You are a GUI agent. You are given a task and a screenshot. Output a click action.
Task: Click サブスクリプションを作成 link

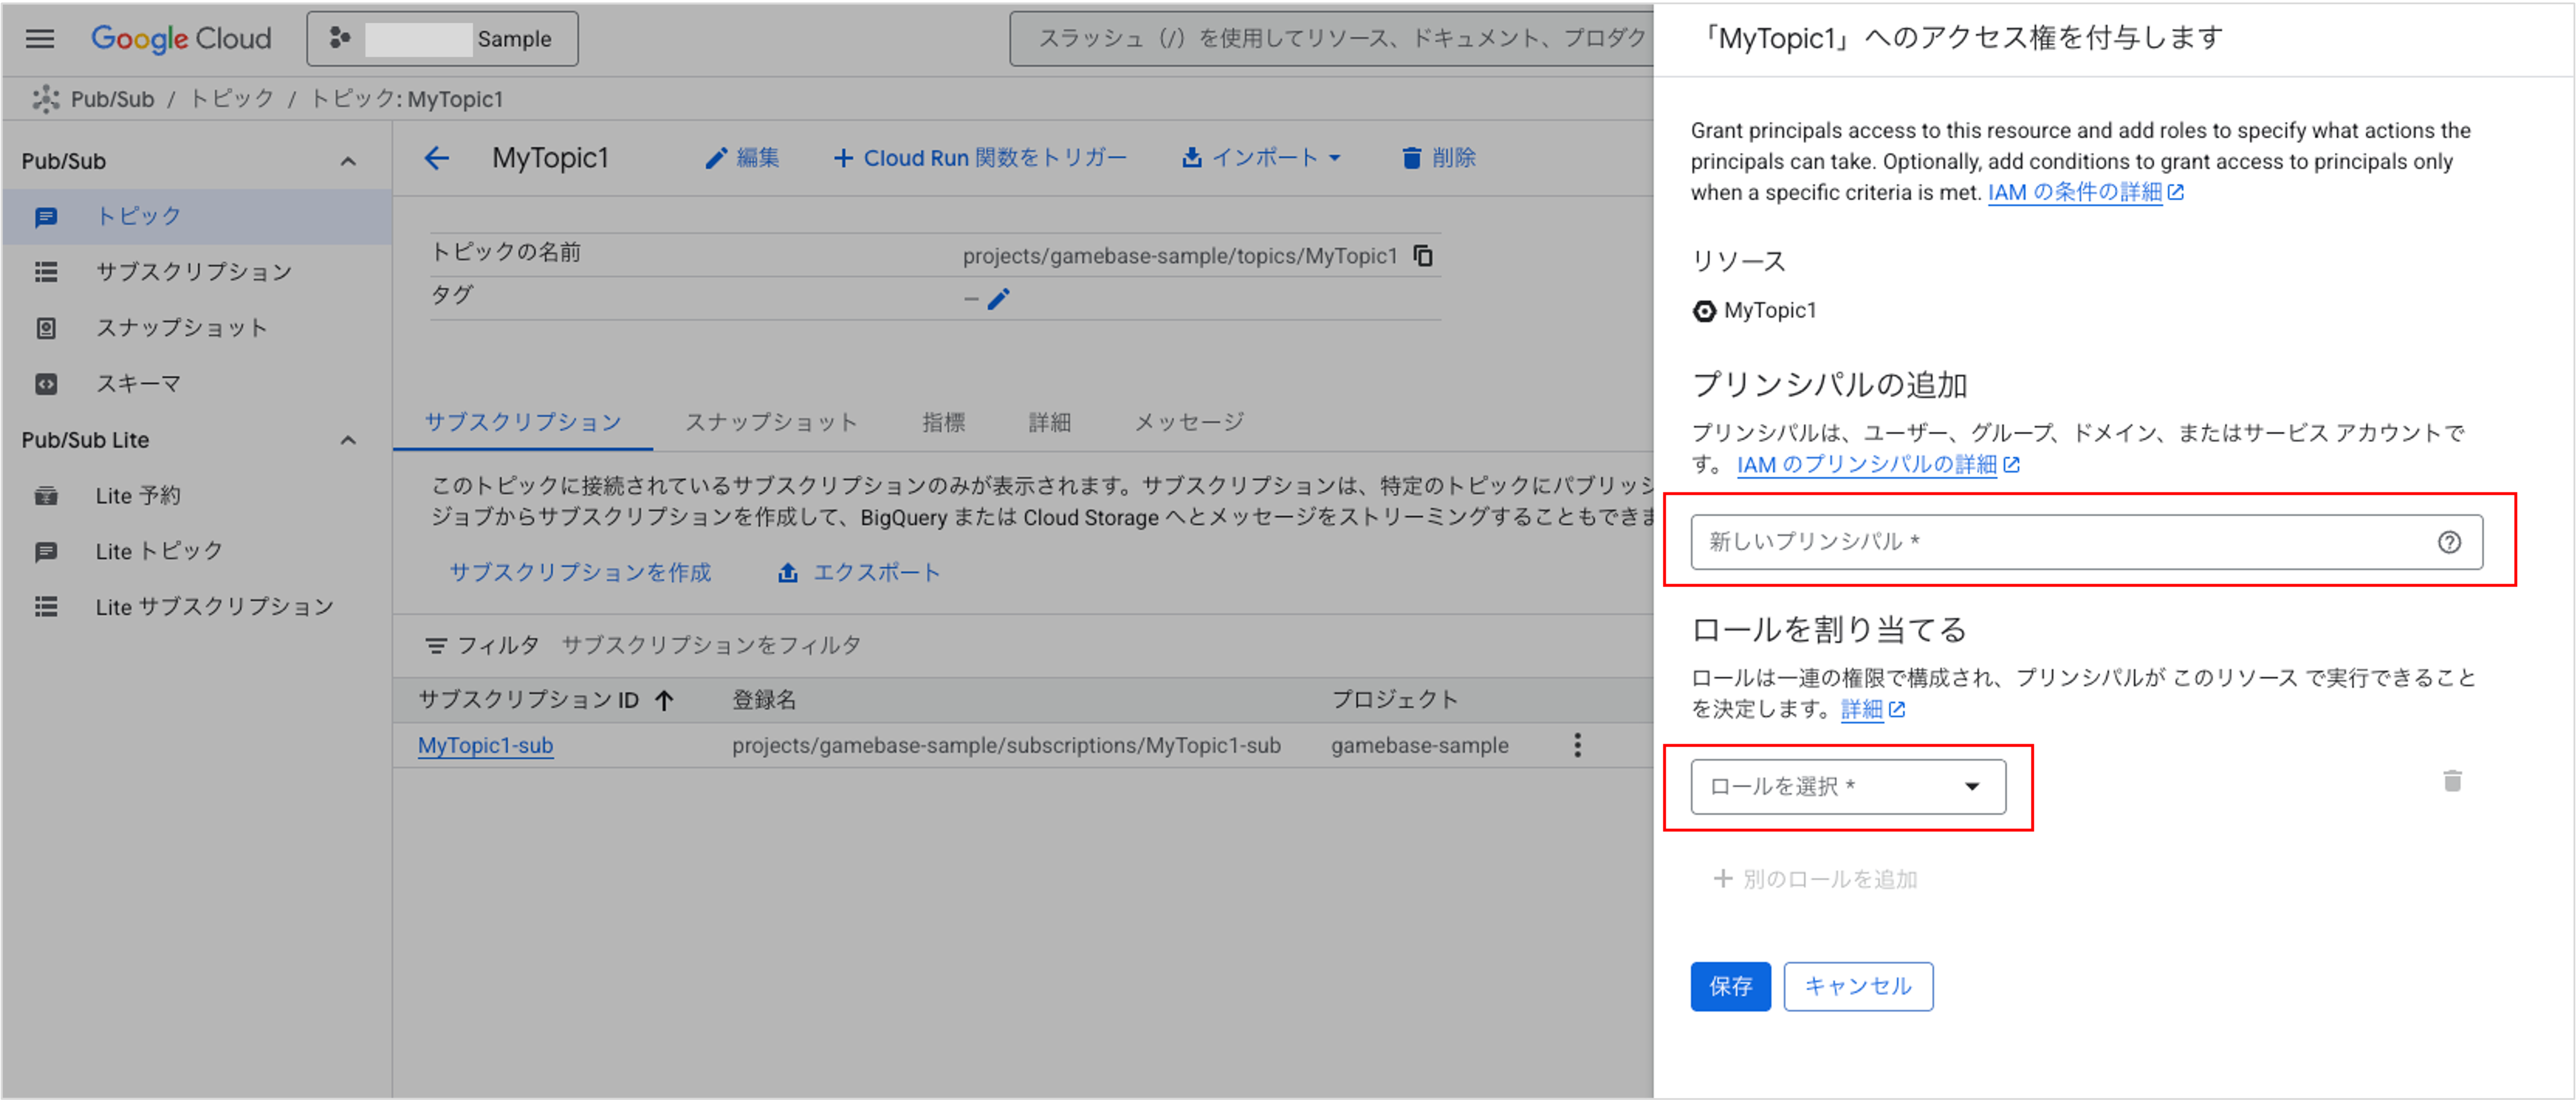(580, 572)
